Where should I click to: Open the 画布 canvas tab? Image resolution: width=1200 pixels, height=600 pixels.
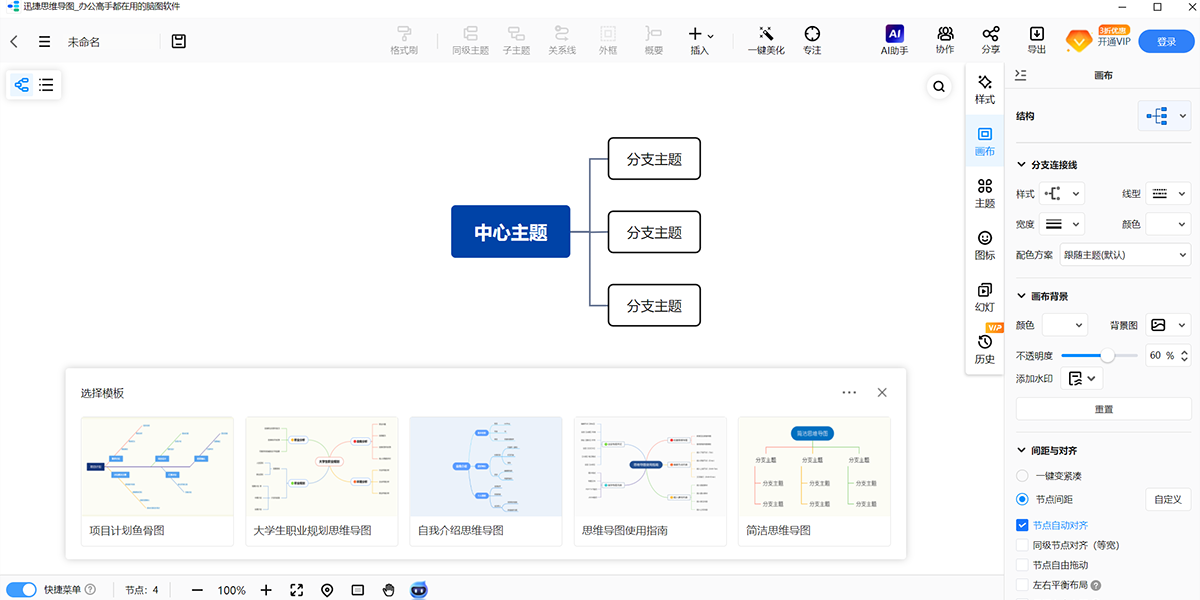click(x=985, y=141)
